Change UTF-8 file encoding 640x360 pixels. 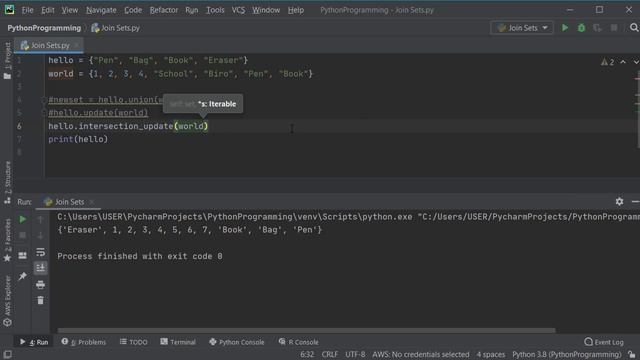[x=355, y=354]
